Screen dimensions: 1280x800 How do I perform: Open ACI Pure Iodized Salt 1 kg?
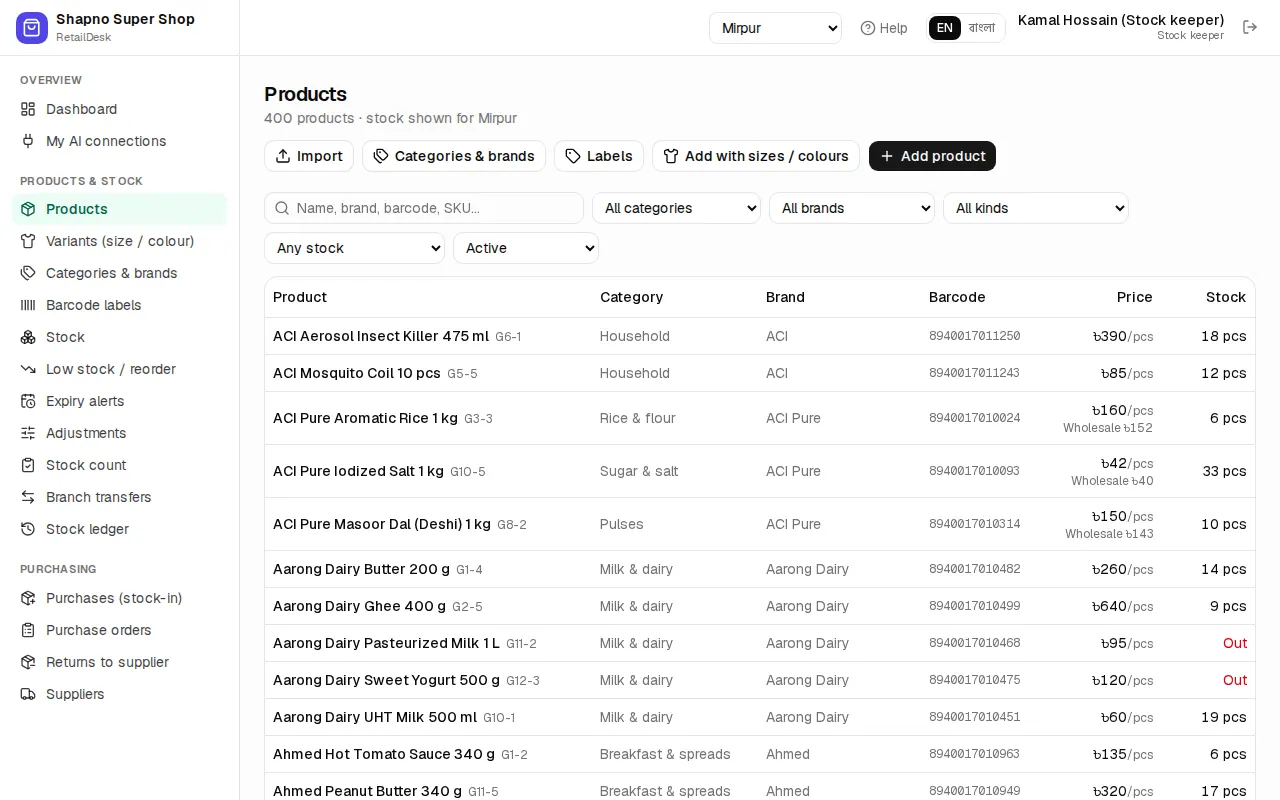(x=358, y=471)
